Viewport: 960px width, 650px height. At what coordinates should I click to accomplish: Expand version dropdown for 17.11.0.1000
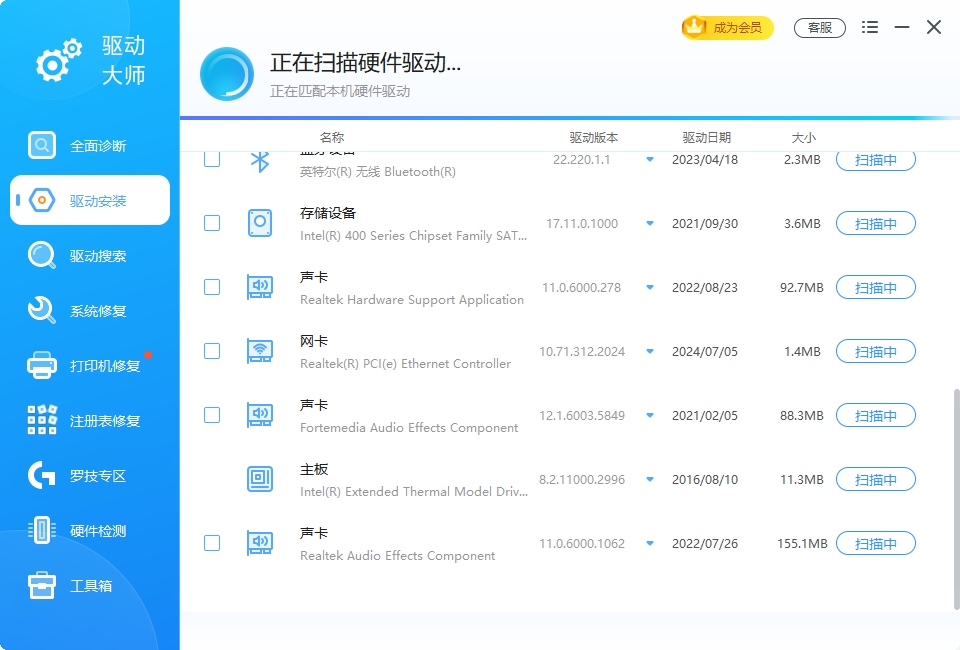650,223
